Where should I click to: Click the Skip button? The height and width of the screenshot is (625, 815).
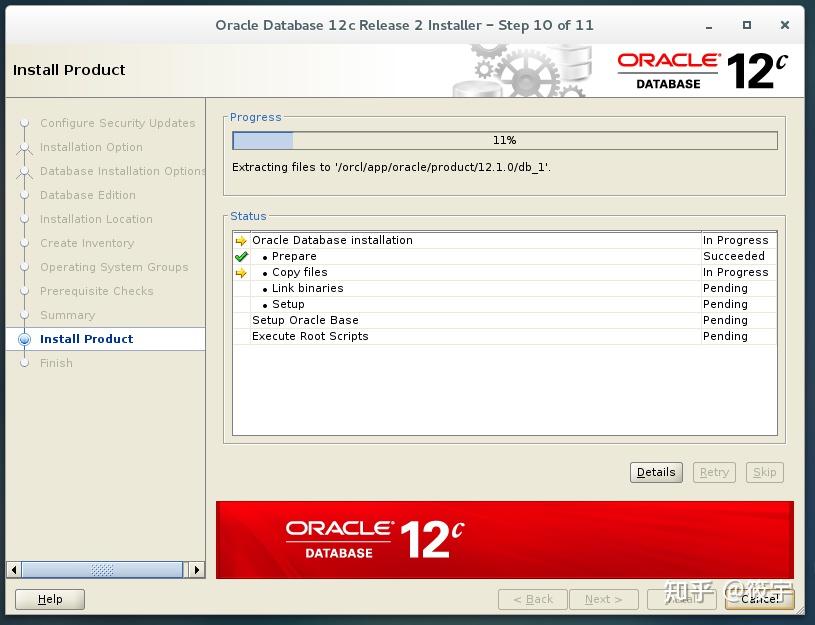click(764, 472)
